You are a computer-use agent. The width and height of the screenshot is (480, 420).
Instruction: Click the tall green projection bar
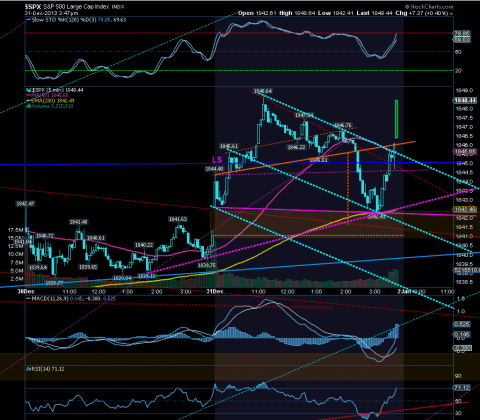(396, 119)
